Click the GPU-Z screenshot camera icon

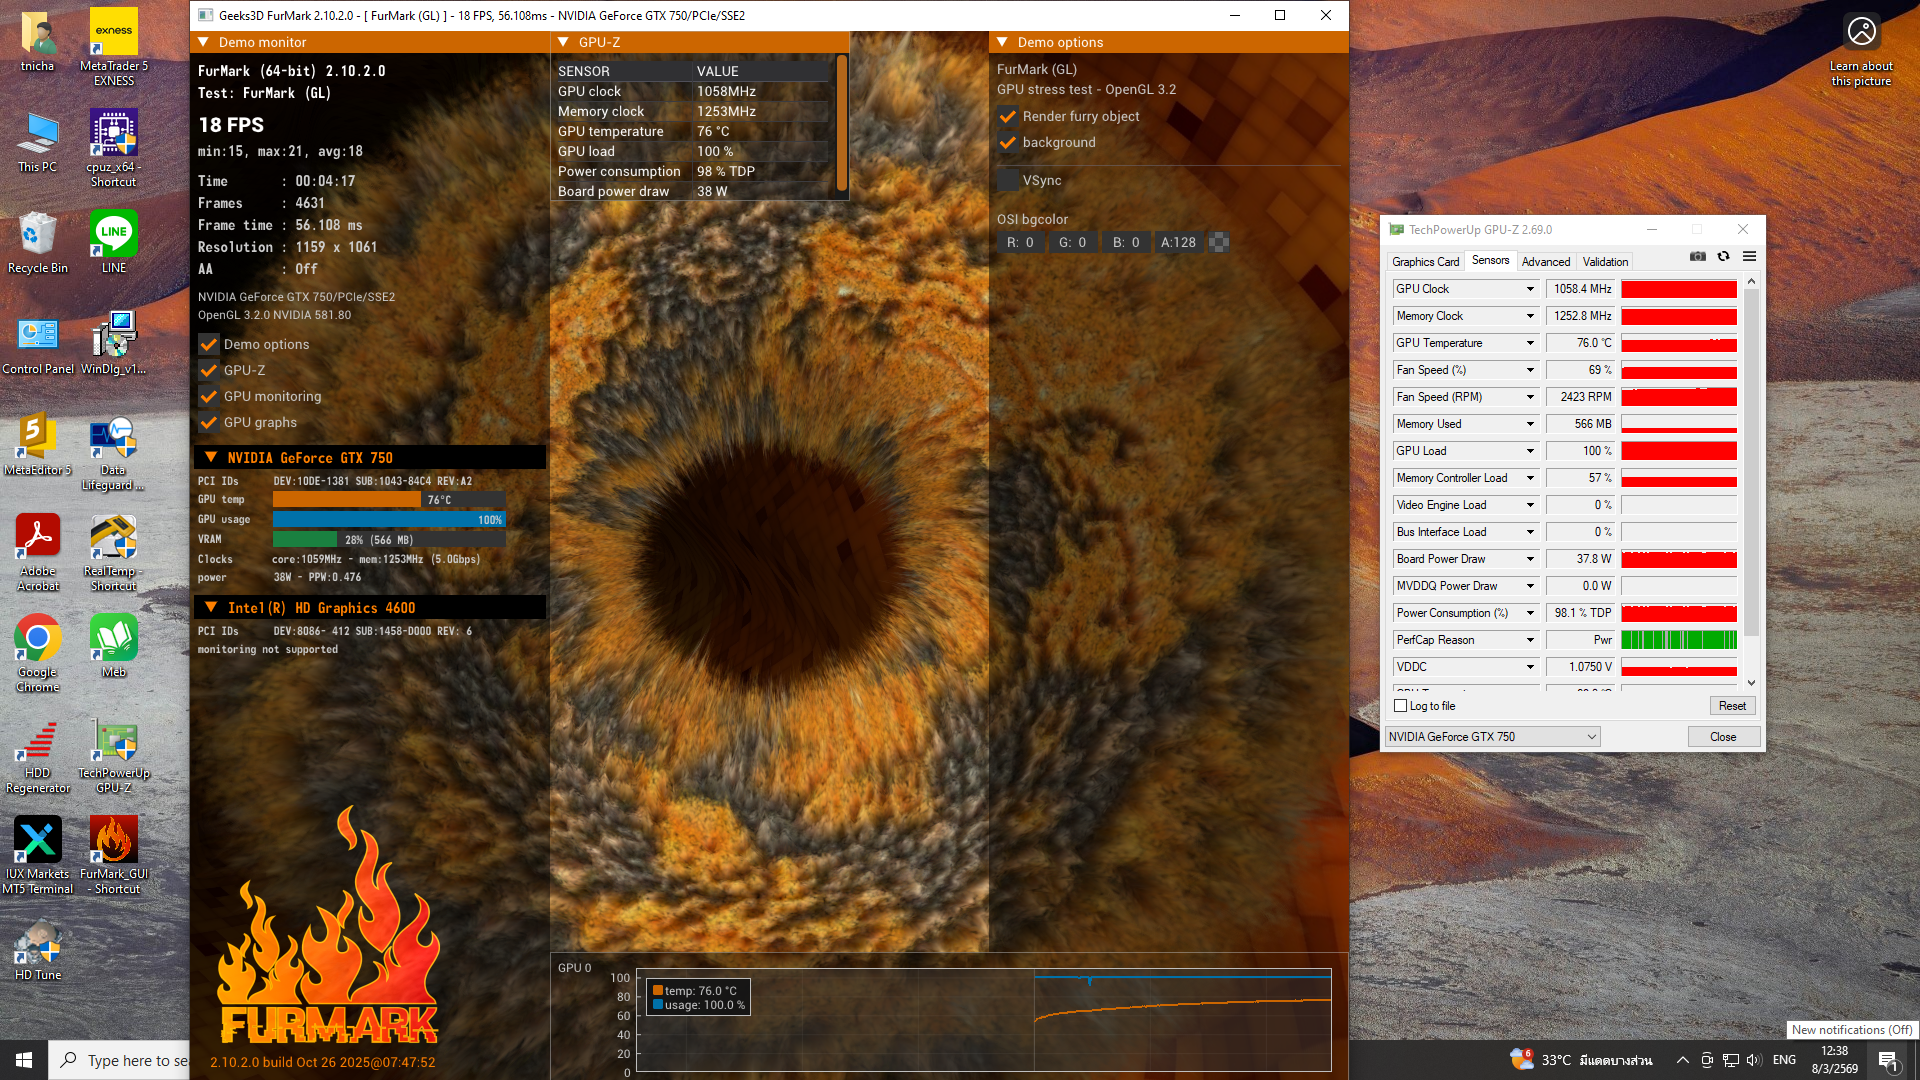pos(1698,257)
